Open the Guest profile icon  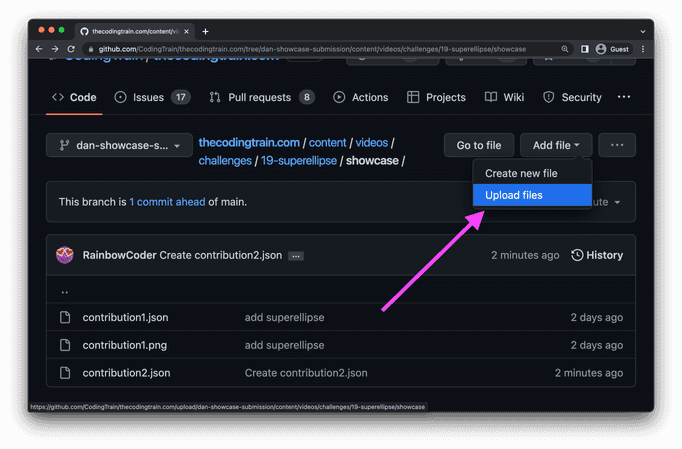point(601,49)
